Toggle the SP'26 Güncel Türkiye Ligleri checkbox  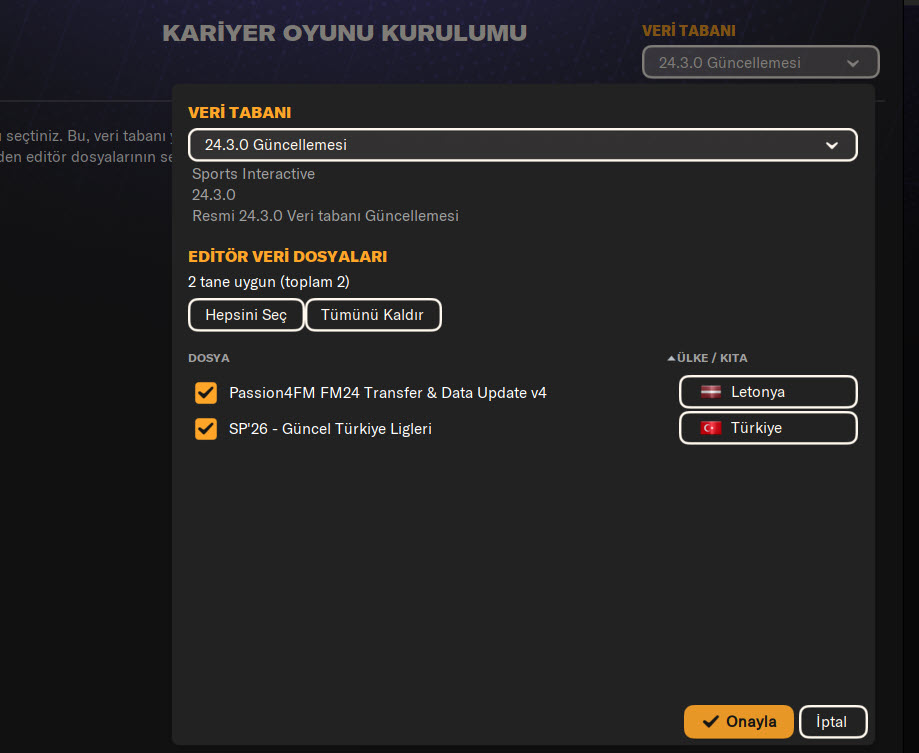[x=206, y=429]
